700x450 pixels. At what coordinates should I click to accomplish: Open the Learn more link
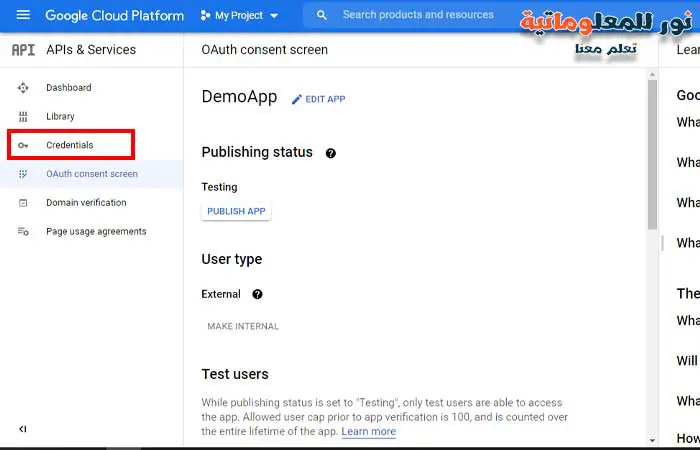[369, 432]
